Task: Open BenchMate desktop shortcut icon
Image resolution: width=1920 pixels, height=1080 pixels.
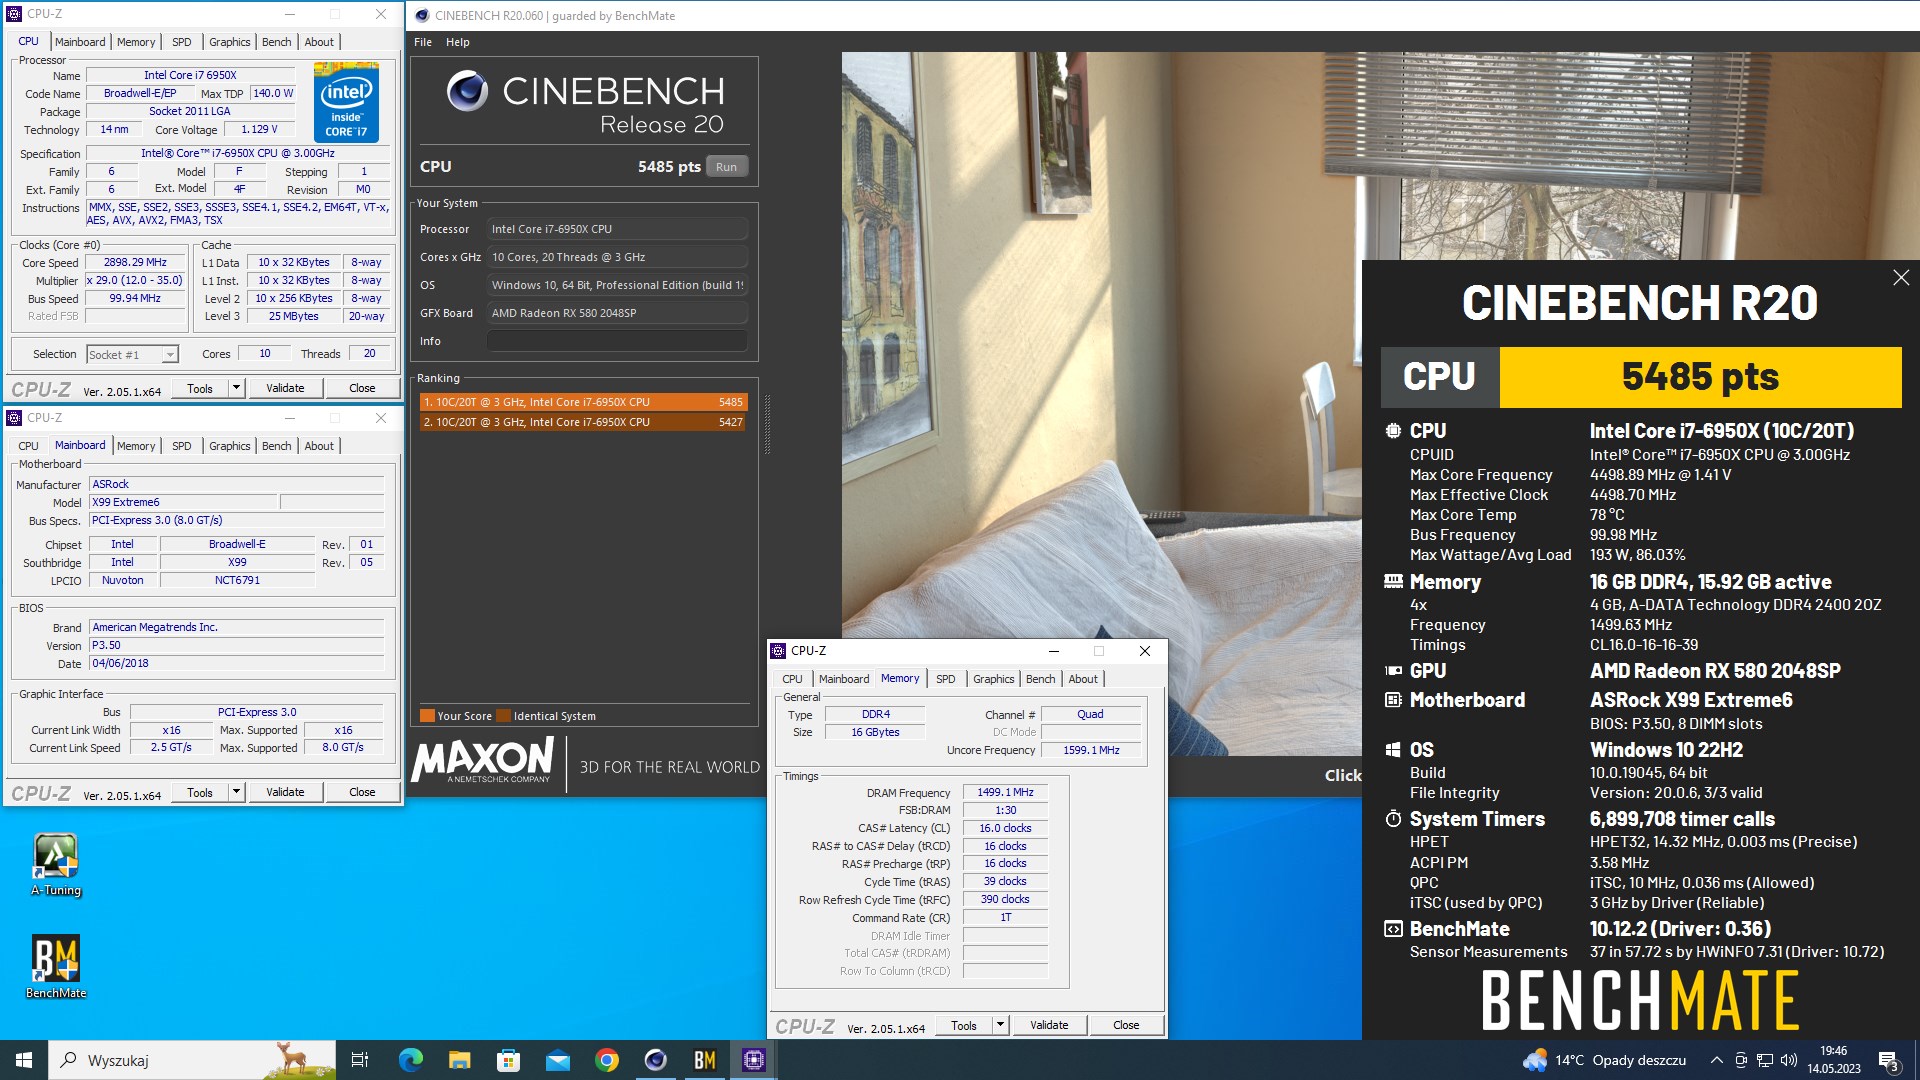Action: (56, 966)
